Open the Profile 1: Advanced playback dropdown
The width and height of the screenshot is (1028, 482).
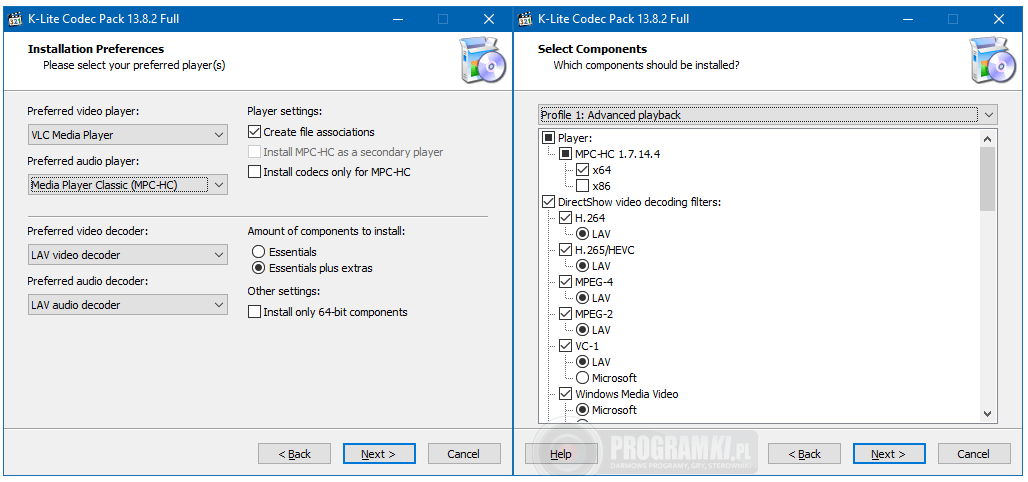click(x=768, y=115)
